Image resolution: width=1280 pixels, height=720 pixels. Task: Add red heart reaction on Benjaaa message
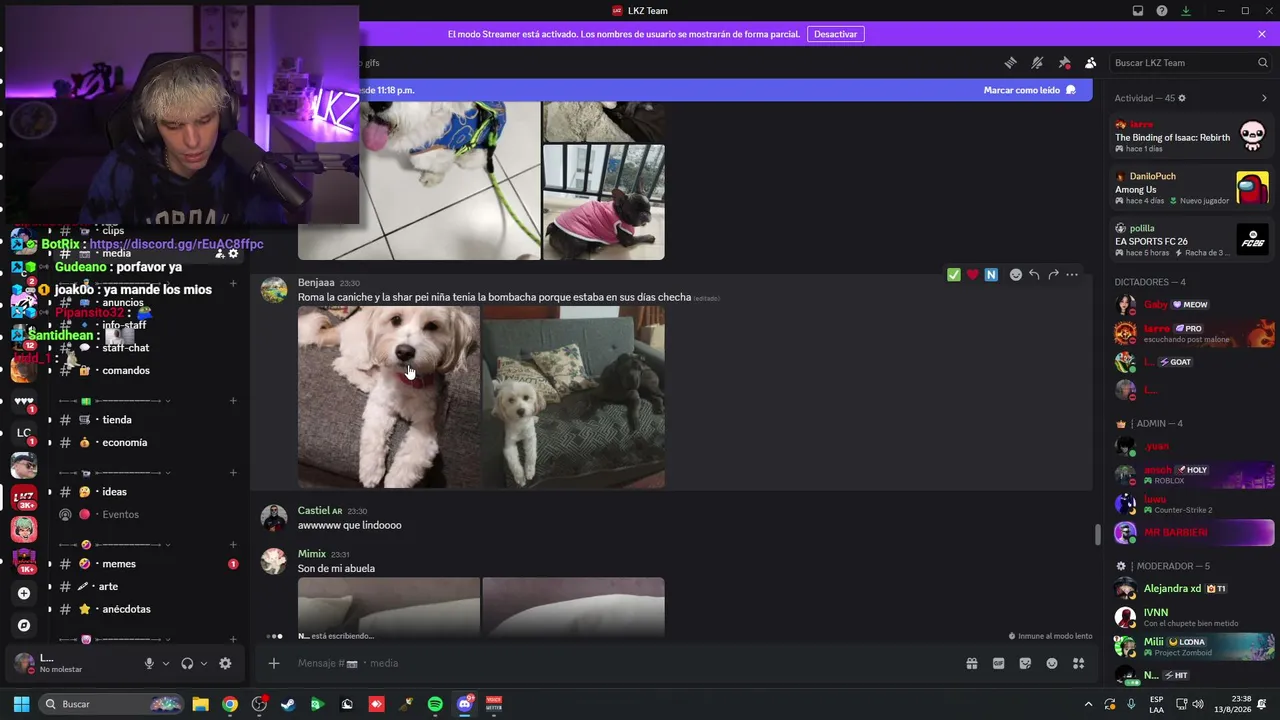(x=972, y=275)
